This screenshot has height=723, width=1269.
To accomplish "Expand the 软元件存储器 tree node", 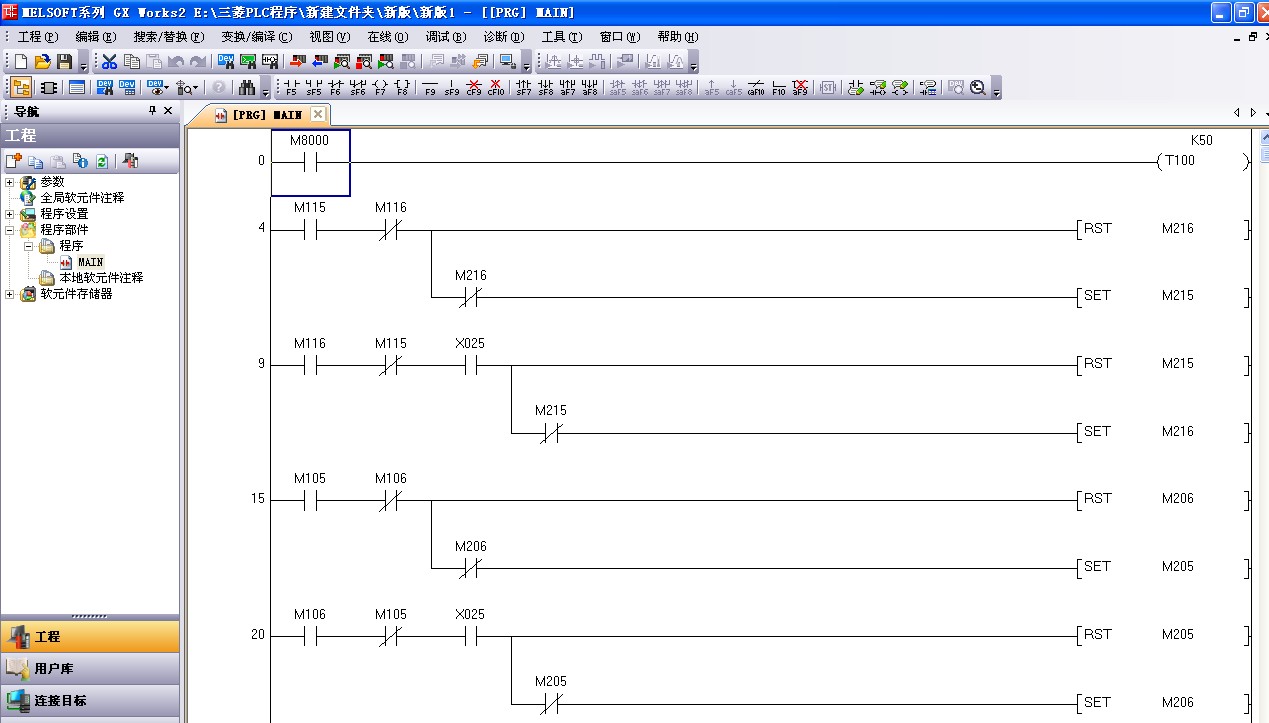I will [10, 294].
